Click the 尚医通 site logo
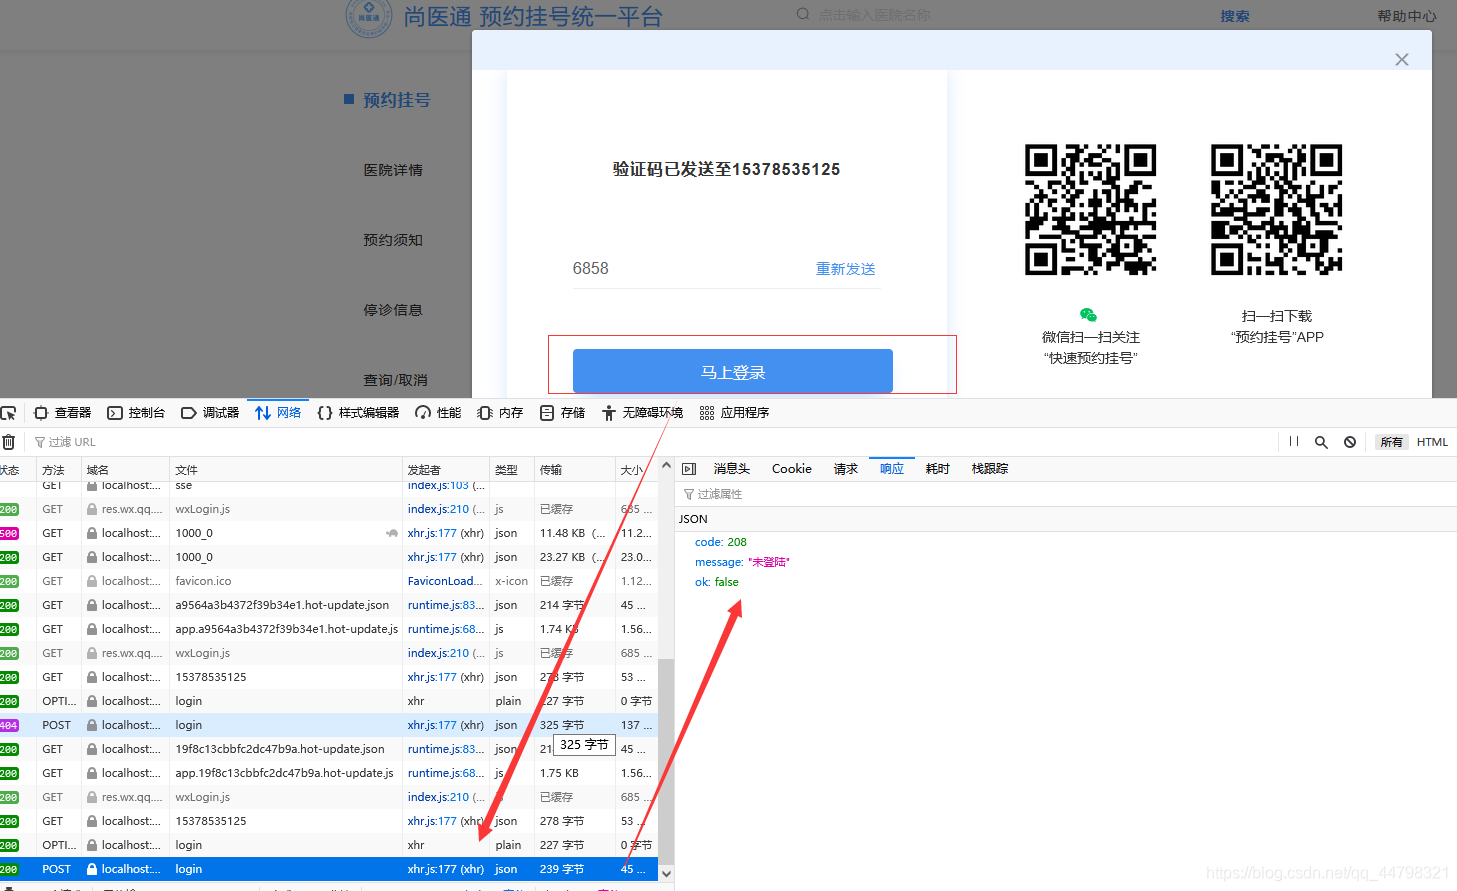The height and width of the screenshot is (891, 1457). [368, 17]
